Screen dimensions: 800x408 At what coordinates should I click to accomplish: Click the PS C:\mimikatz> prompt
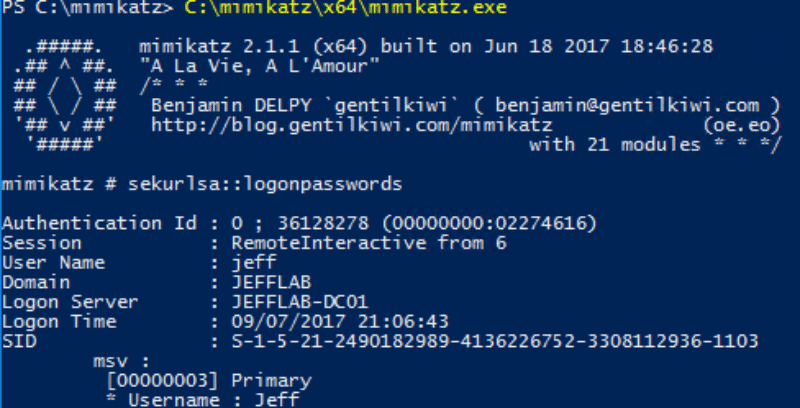pos(76,9)
